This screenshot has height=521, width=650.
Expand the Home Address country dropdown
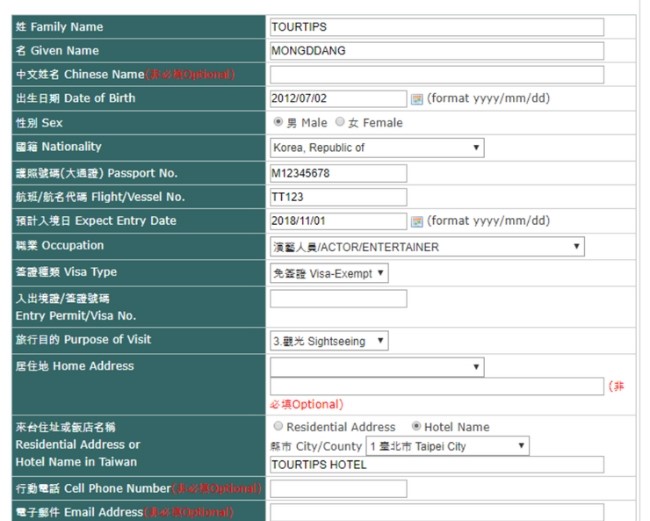pyautogui.click(x=377, y=367)
